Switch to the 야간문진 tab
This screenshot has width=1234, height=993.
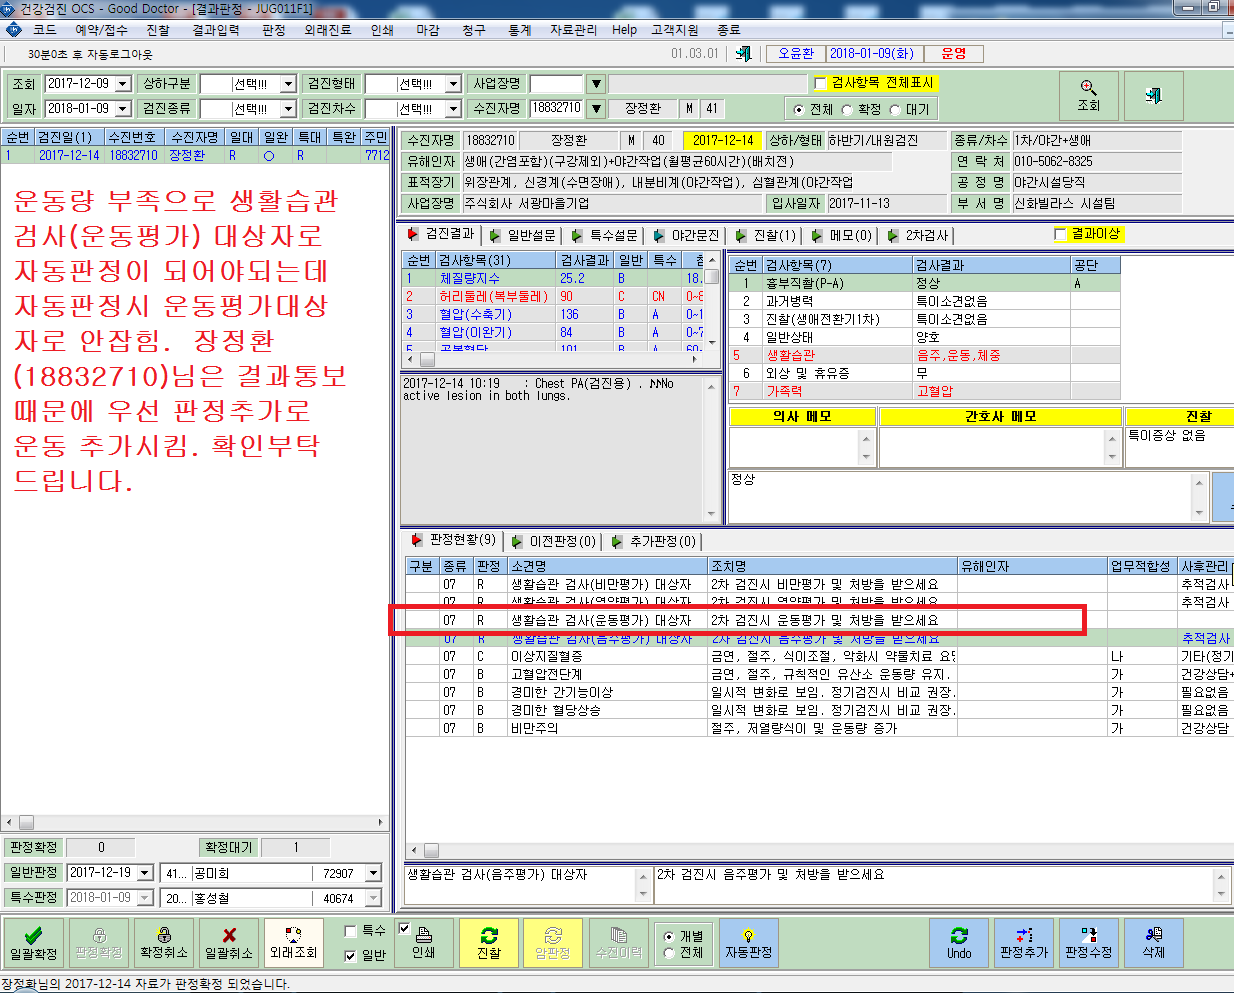686,235
